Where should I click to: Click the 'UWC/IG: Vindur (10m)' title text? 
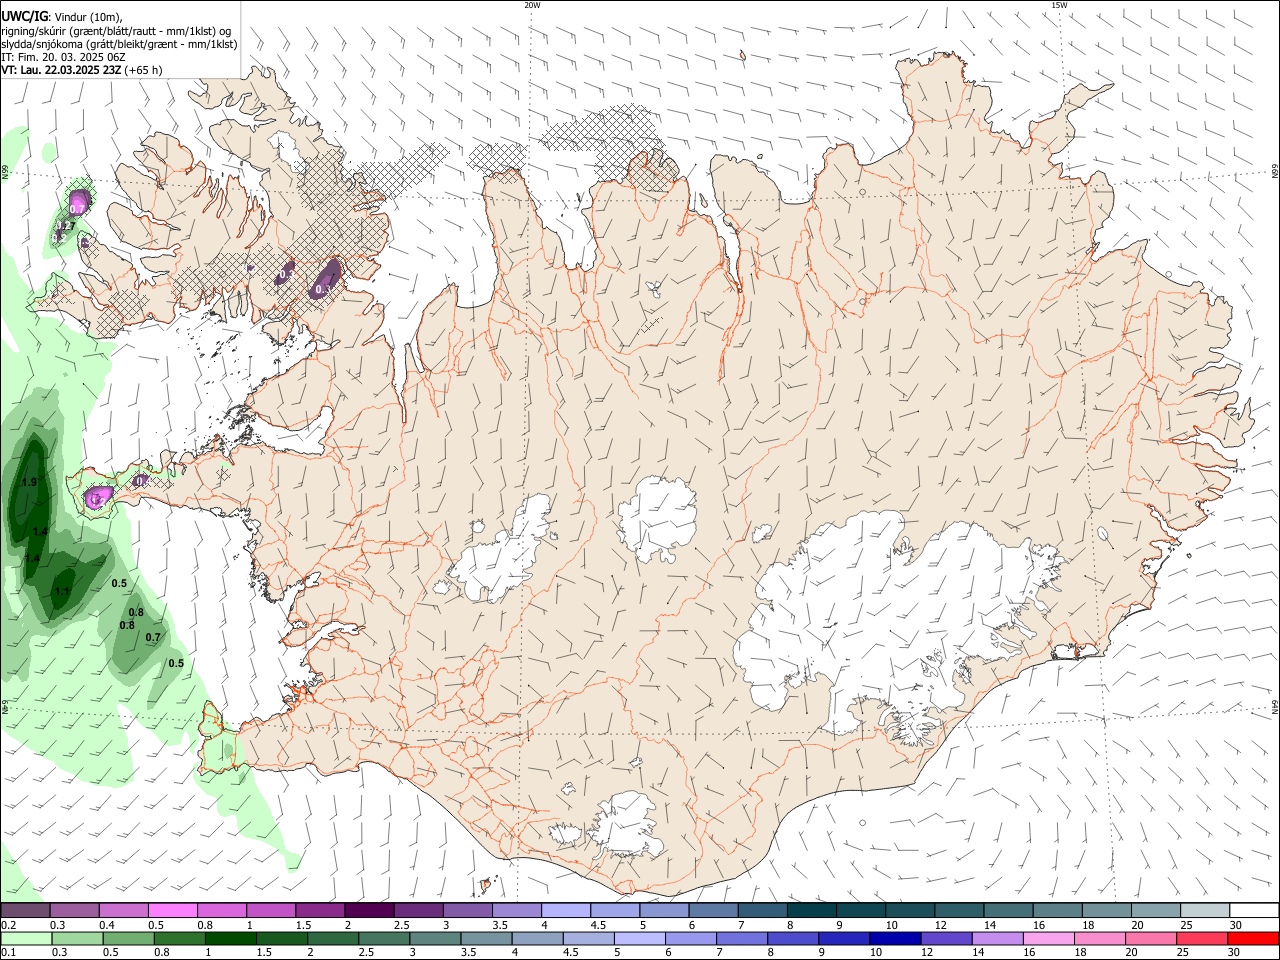[62, 17]
